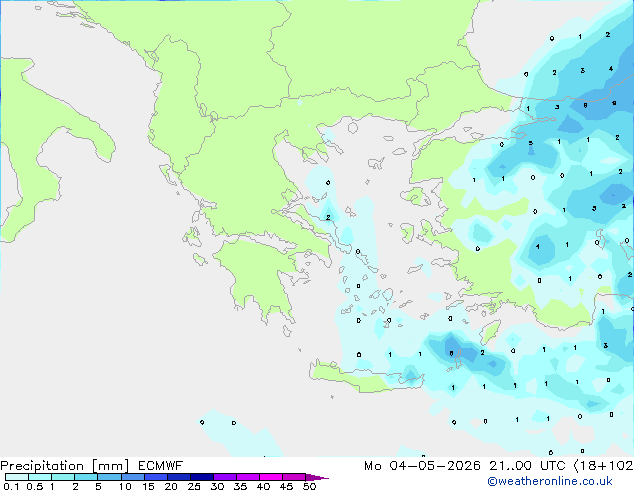
Task: Click the legend label '25'
Action: pyautogui.click(x=194, y=486)
